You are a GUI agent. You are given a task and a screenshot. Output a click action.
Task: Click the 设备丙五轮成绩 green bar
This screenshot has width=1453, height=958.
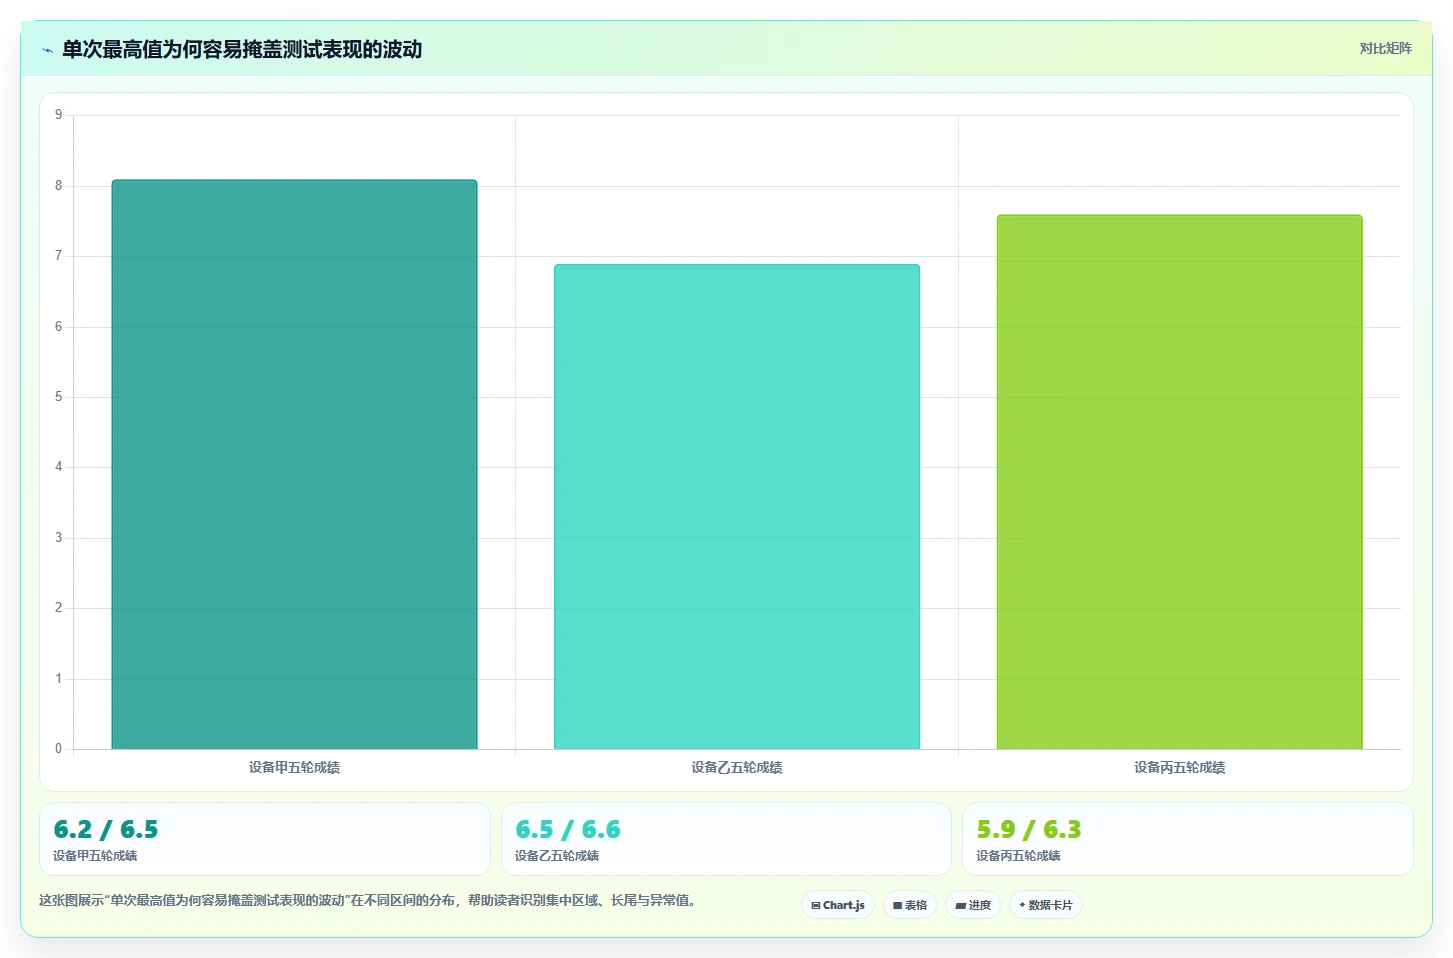[x=1179, y=482]
